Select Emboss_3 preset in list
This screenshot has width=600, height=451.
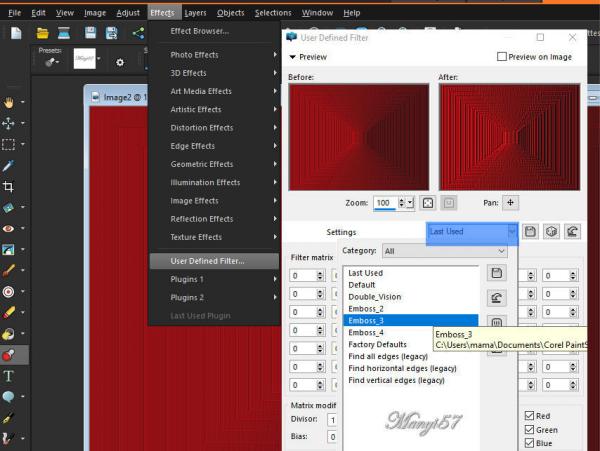(x=366, y=321)
